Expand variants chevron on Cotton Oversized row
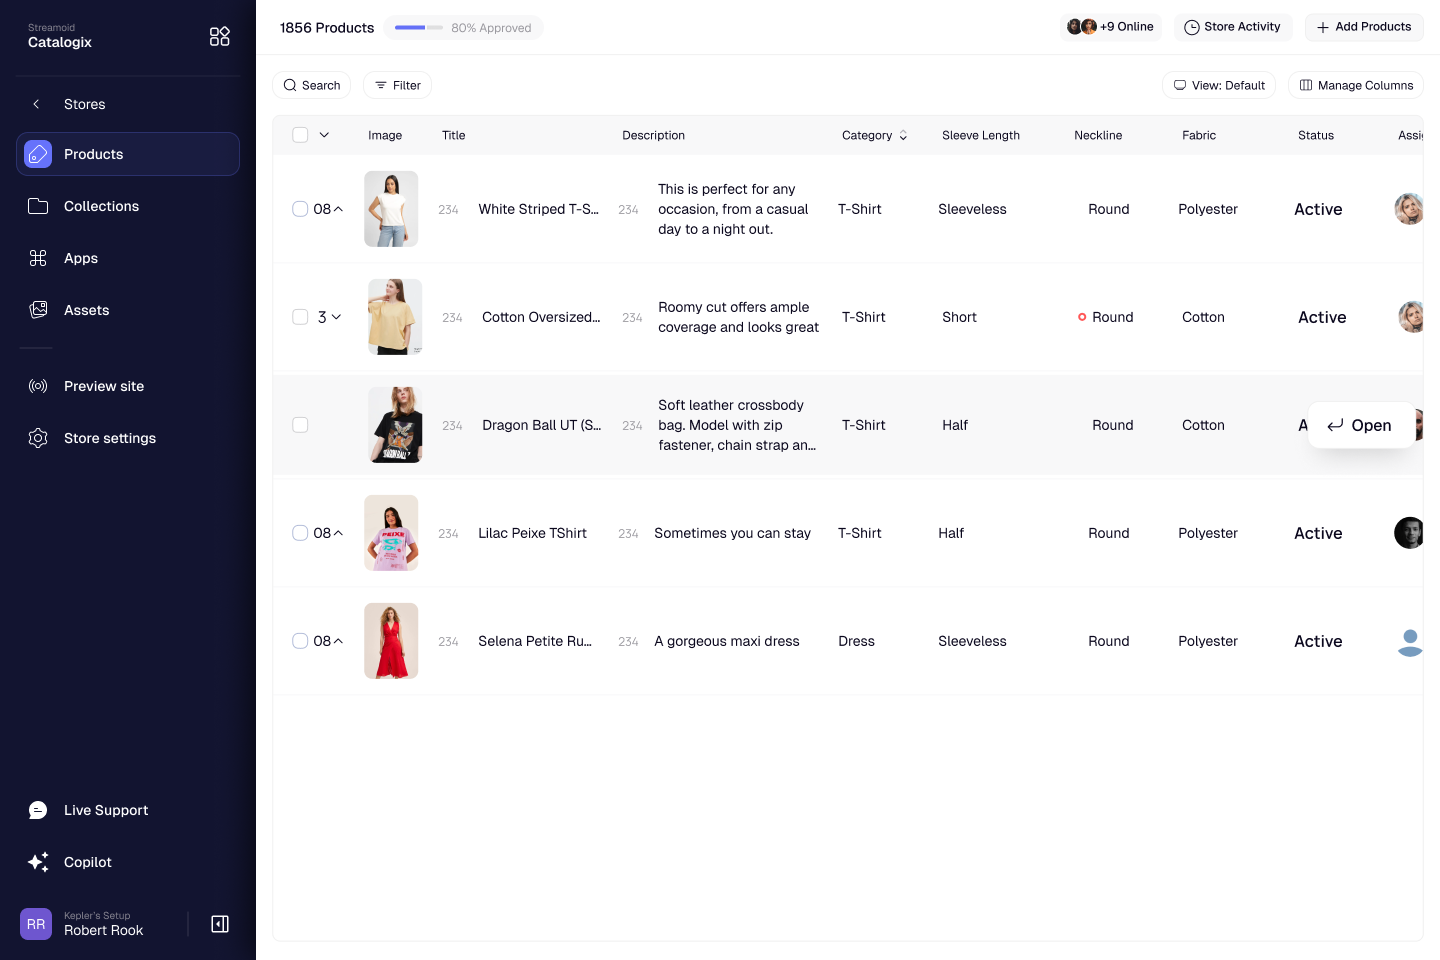 coord(336,317)
